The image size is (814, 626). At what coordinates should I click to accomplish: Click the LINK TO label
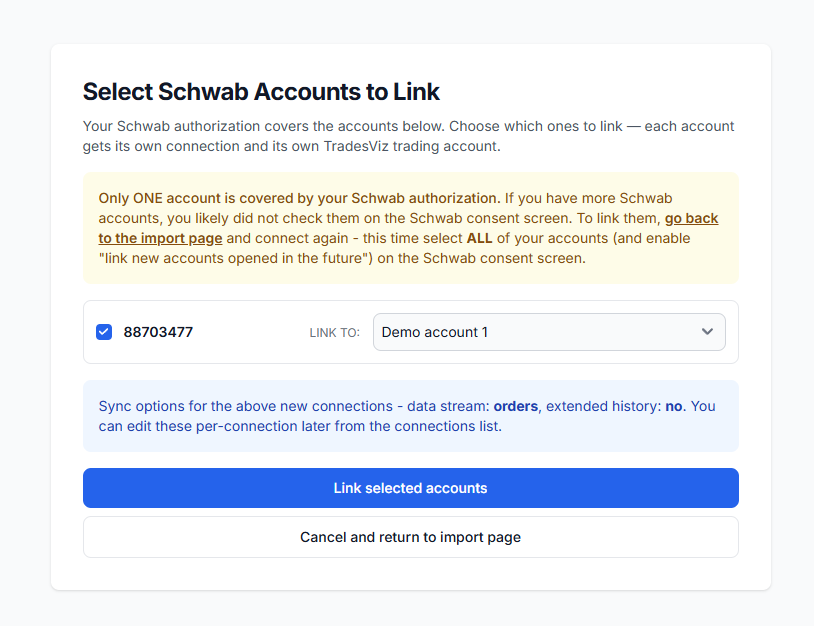(335, 333)
